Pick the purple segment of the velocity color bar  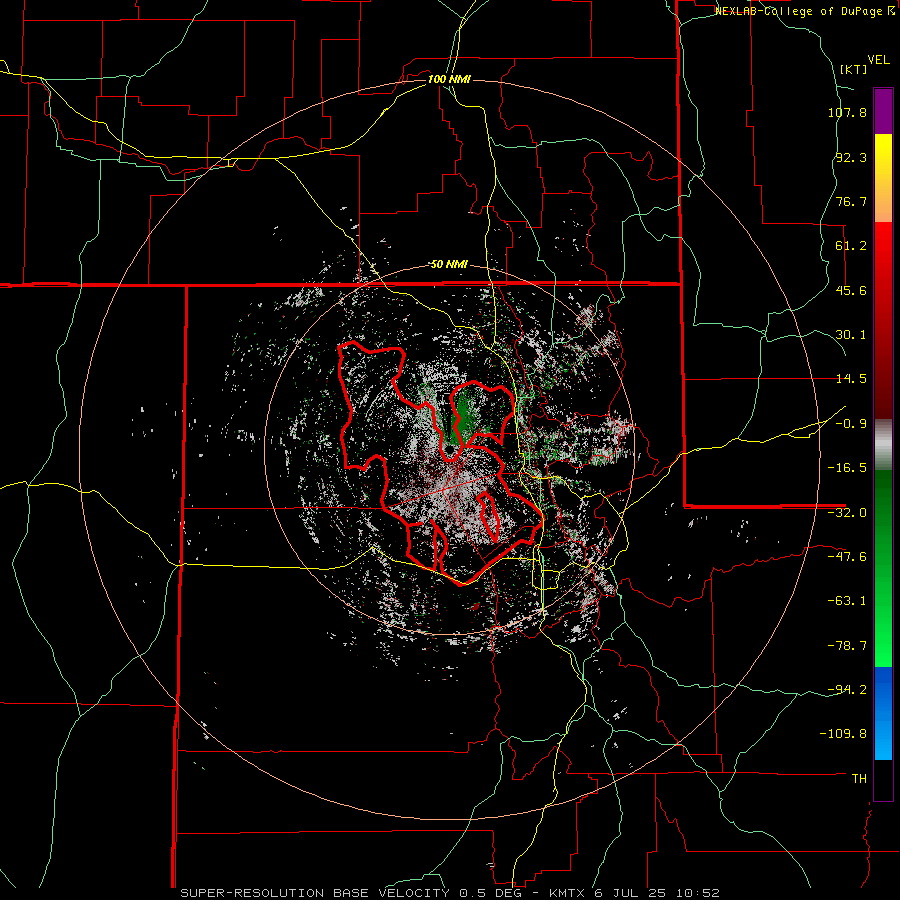pyautogui.click(x=883, y=111)
